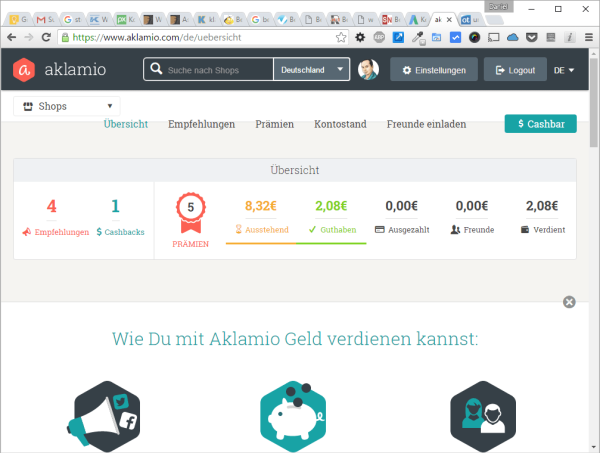Click the 4 Empfehlungen counter
The image size is (600, 453).
pyautogui.click(x=52, y=206)
